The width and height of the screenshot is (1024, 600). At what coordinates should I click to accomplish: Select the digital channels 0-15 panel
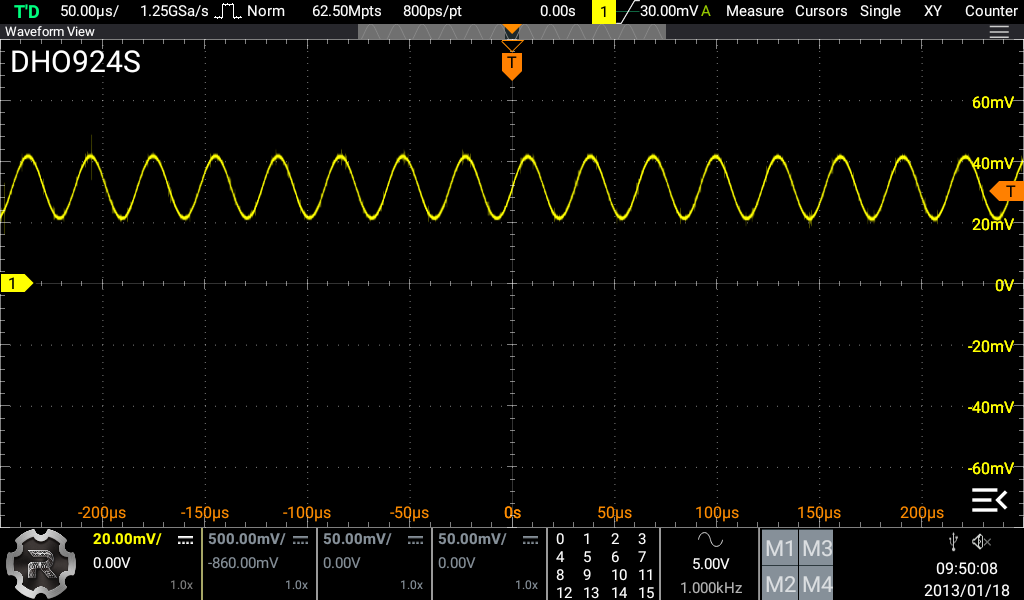tap(603, 565)
